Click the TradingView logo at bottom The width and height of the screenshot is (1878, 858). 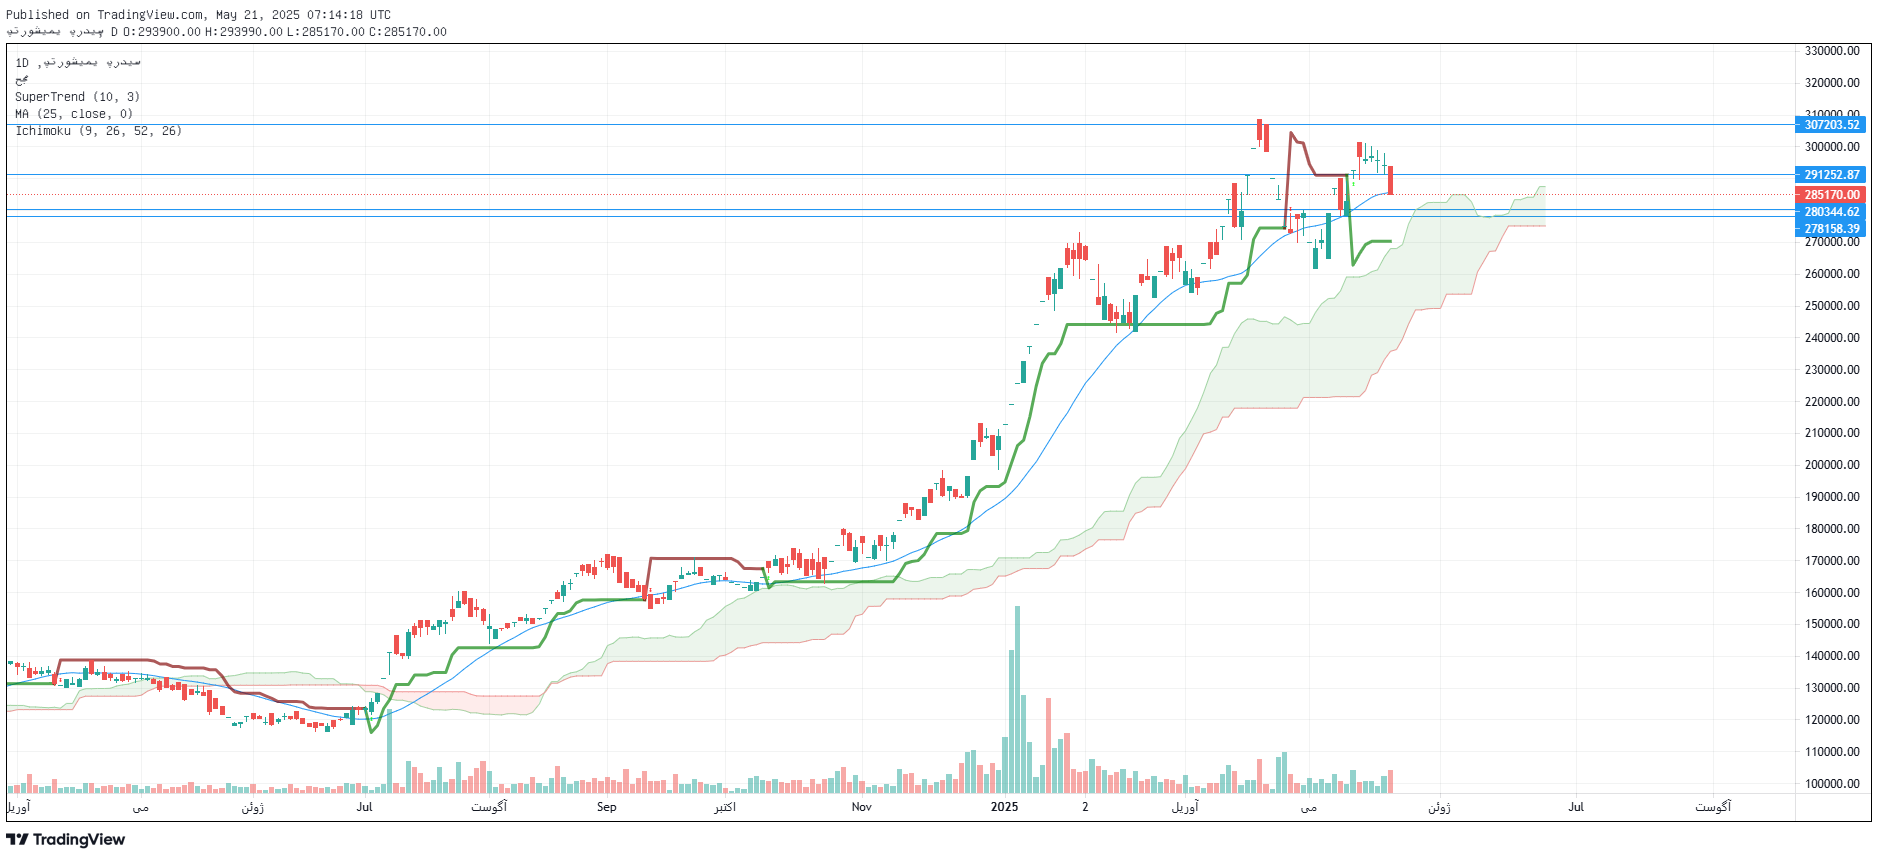point(66,839)
